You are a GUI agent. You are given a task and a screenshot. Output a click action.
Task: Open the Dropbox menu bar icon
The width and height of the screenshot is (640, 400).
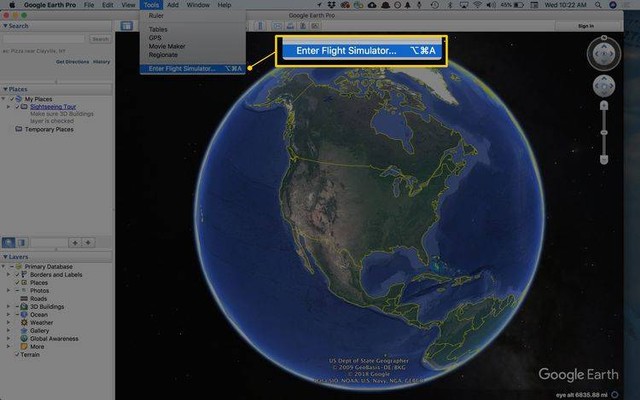coord(332,5)
